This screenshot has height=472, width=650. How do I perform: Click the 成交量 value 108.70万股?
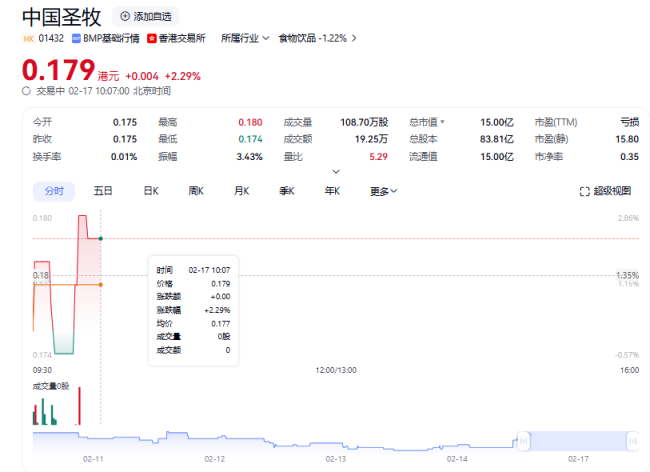364,122
